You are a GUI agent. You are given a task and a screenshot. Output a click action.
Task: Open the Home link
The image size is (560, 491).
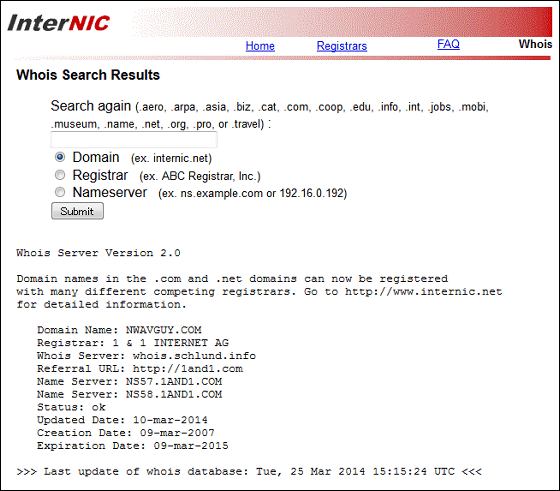(x=260, y=46)
